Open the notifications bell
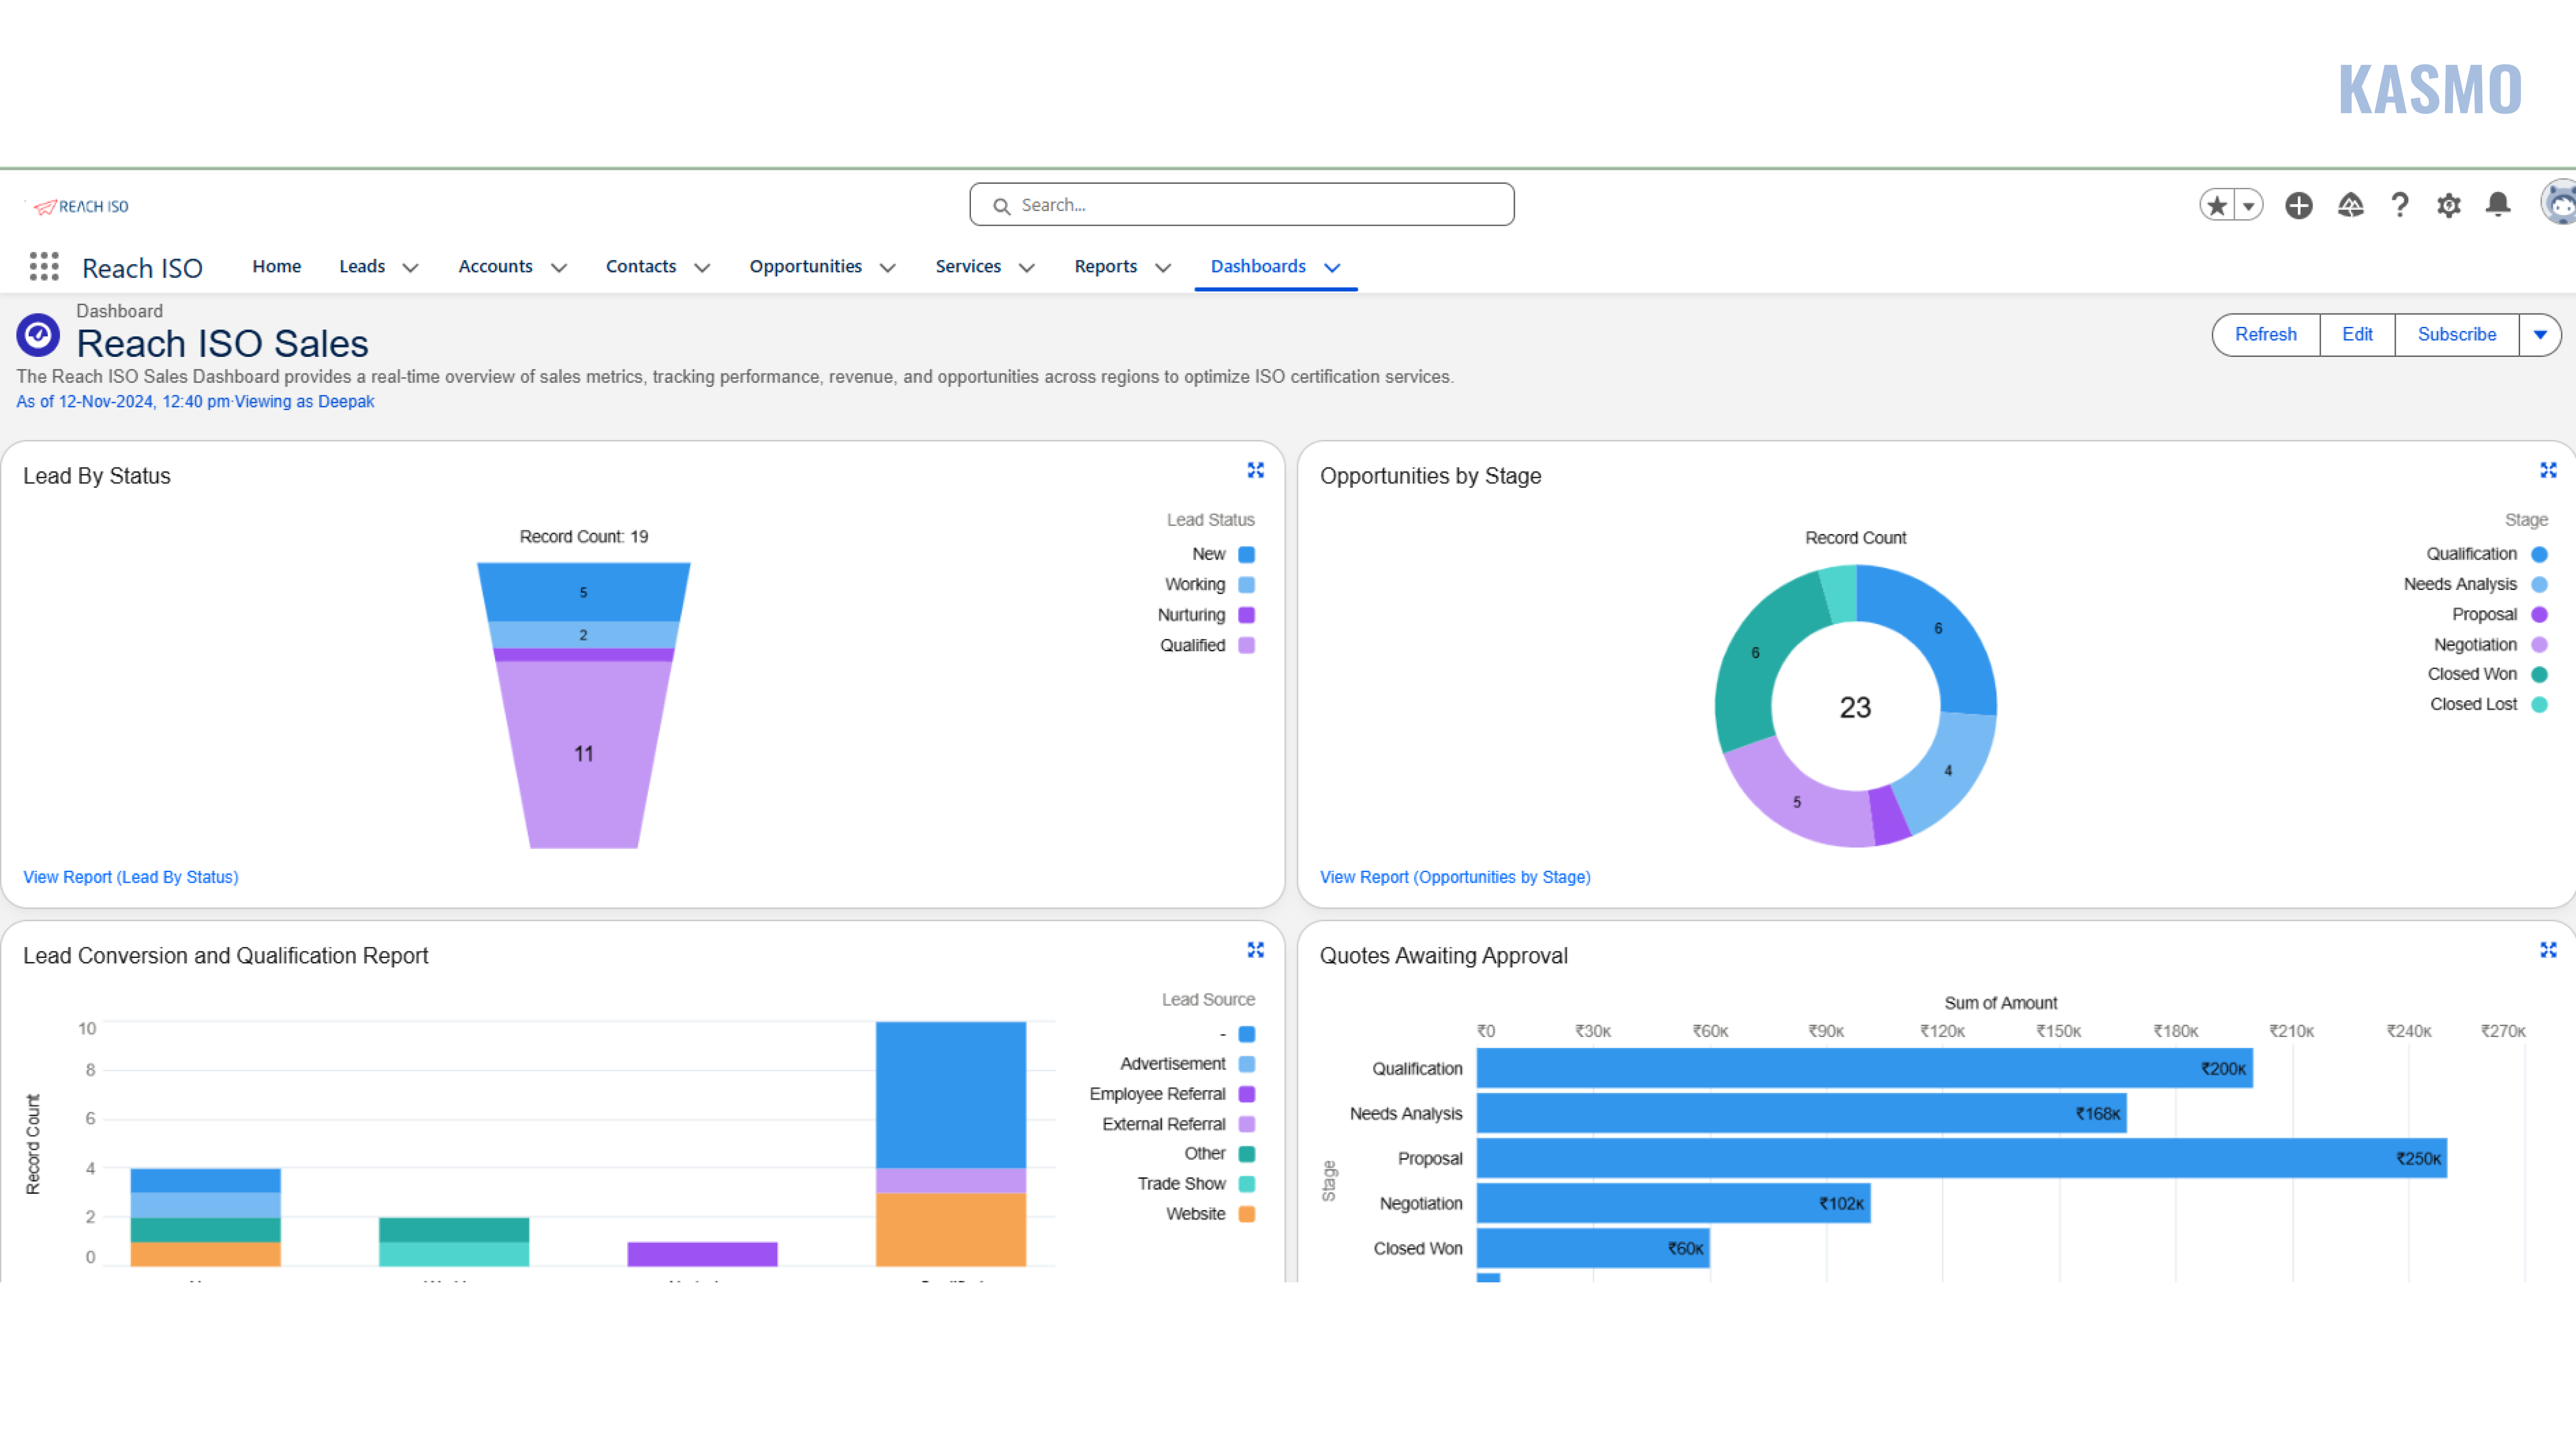The width and height of the screenshot is (2576, 1449). click(x=2498, y=205)
